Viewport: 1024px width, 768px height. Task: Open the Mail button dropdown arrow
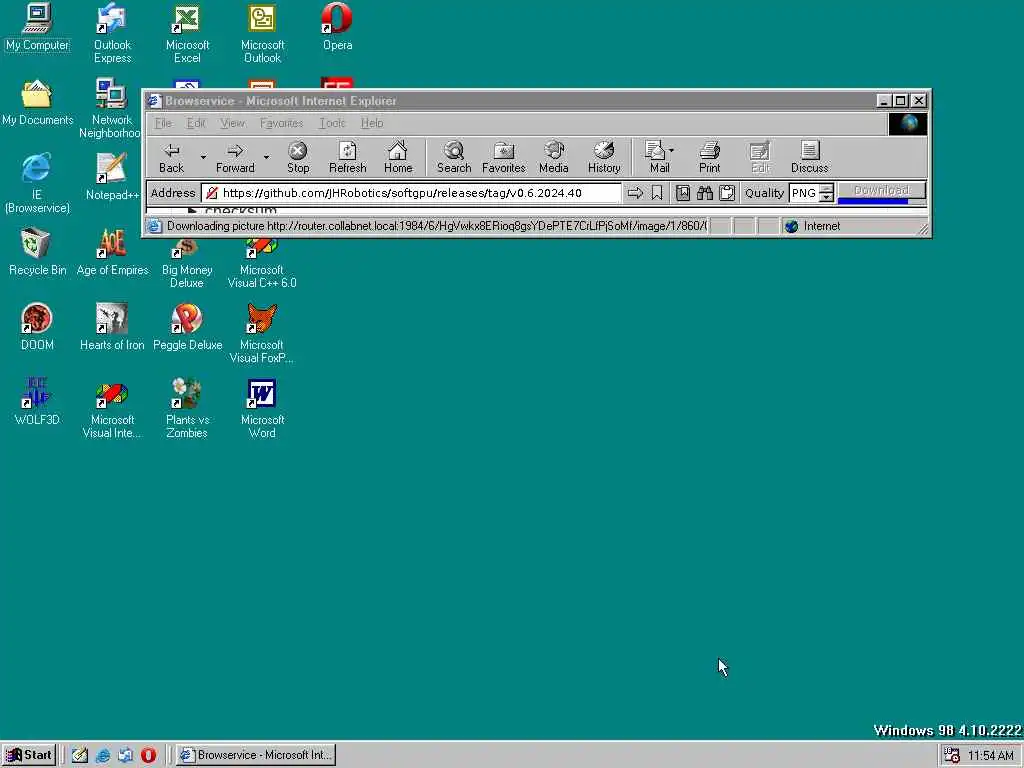tap(672, 152)
